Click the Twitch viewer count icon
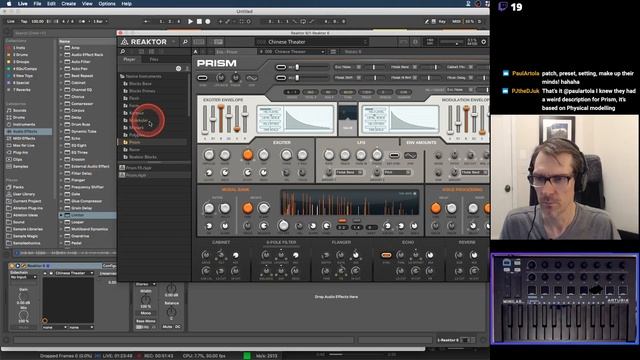 click(x=503, y=7)
